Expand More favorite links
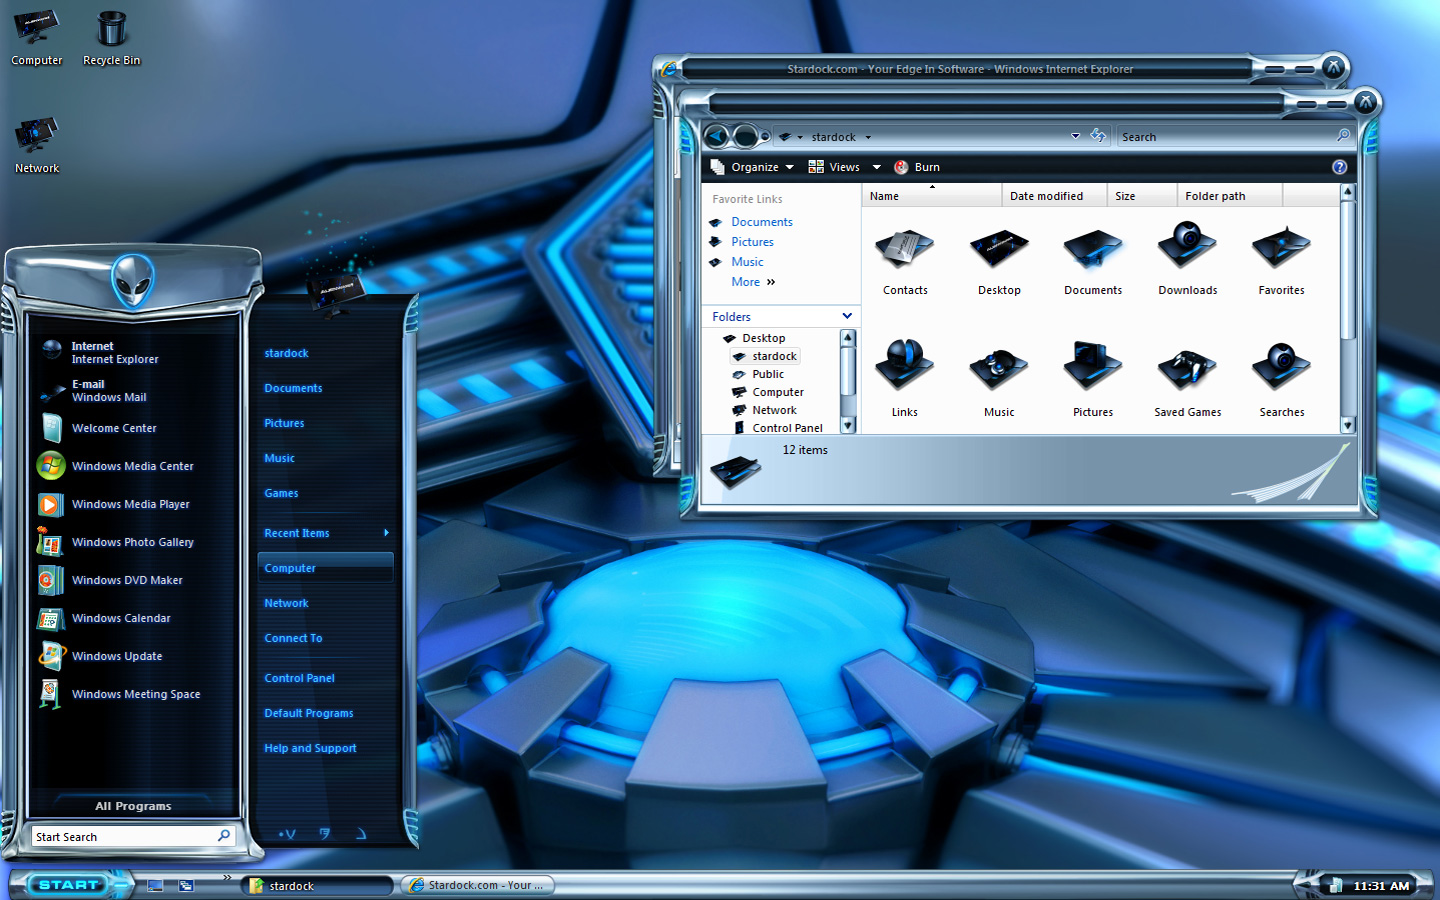The width and height of the screenshot is (1440, 900). [x=754, y=282]
